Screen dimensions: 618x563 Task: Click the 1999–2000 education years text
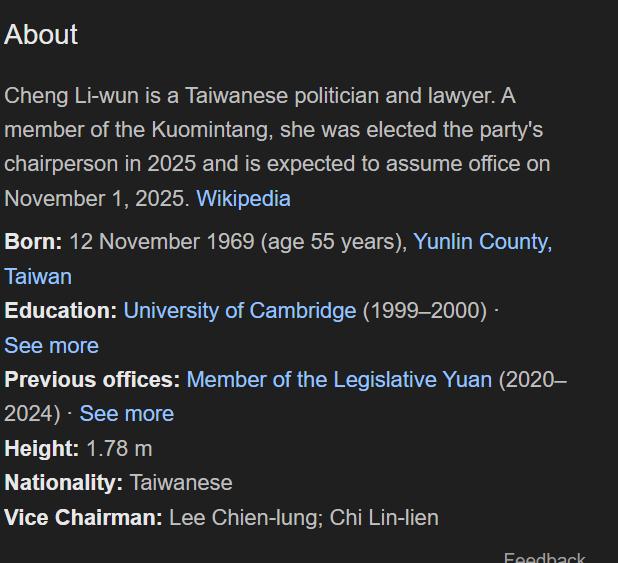(424, 311)
